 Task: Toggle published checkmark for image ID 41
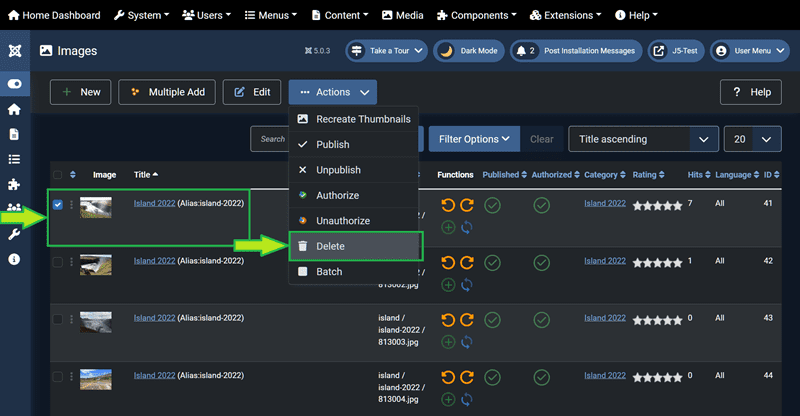(x=492, y=205)
